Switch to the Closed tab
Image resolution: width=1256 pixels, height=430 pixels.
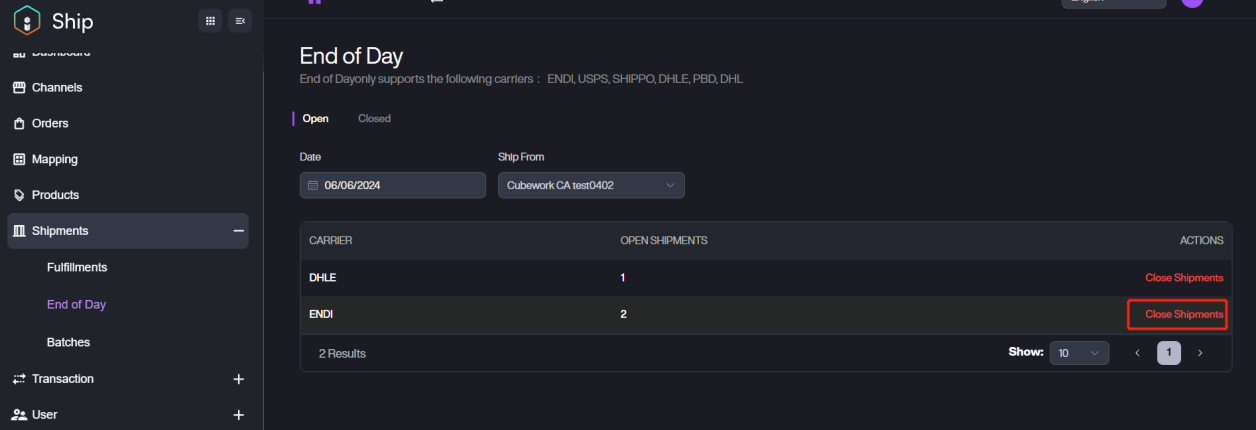pos(374,119)
